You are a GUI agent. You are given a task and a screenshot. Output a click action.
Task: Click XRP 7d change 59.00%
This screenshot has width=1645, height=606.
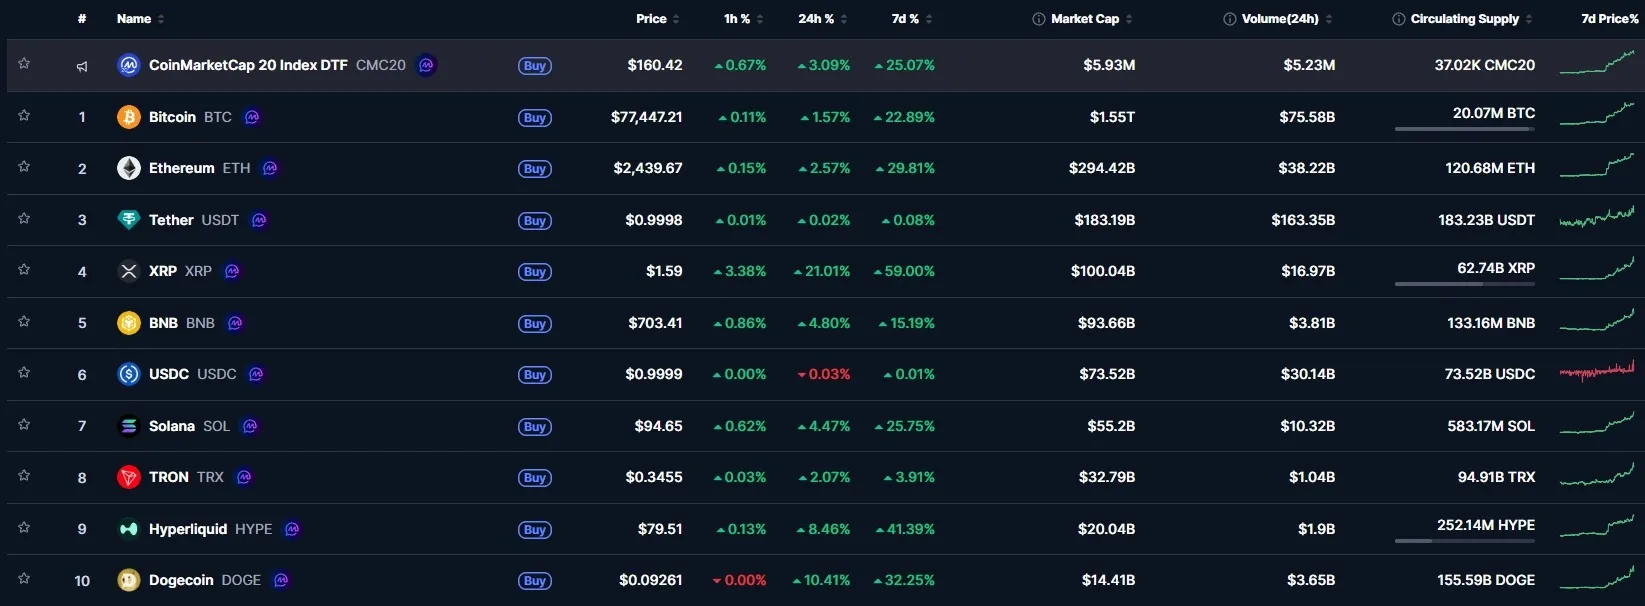click(904, 271)
